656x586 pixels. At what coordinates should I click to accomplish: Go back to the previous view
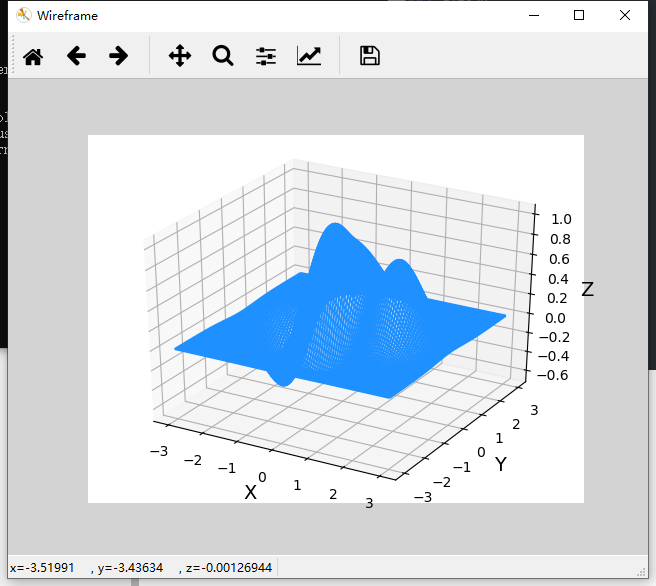[x=76, y=56]
